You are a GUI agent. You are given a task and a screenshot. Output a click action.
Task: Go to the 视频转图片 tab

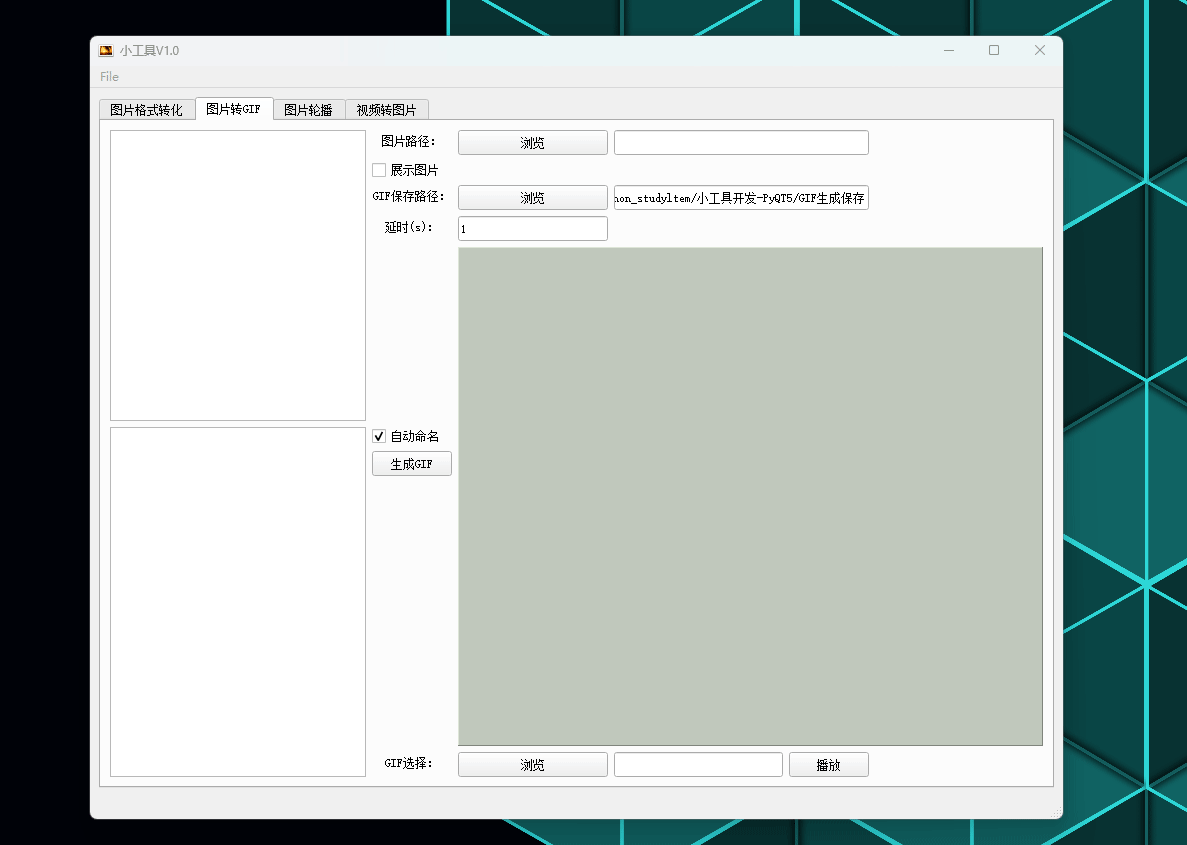point(386,110)
